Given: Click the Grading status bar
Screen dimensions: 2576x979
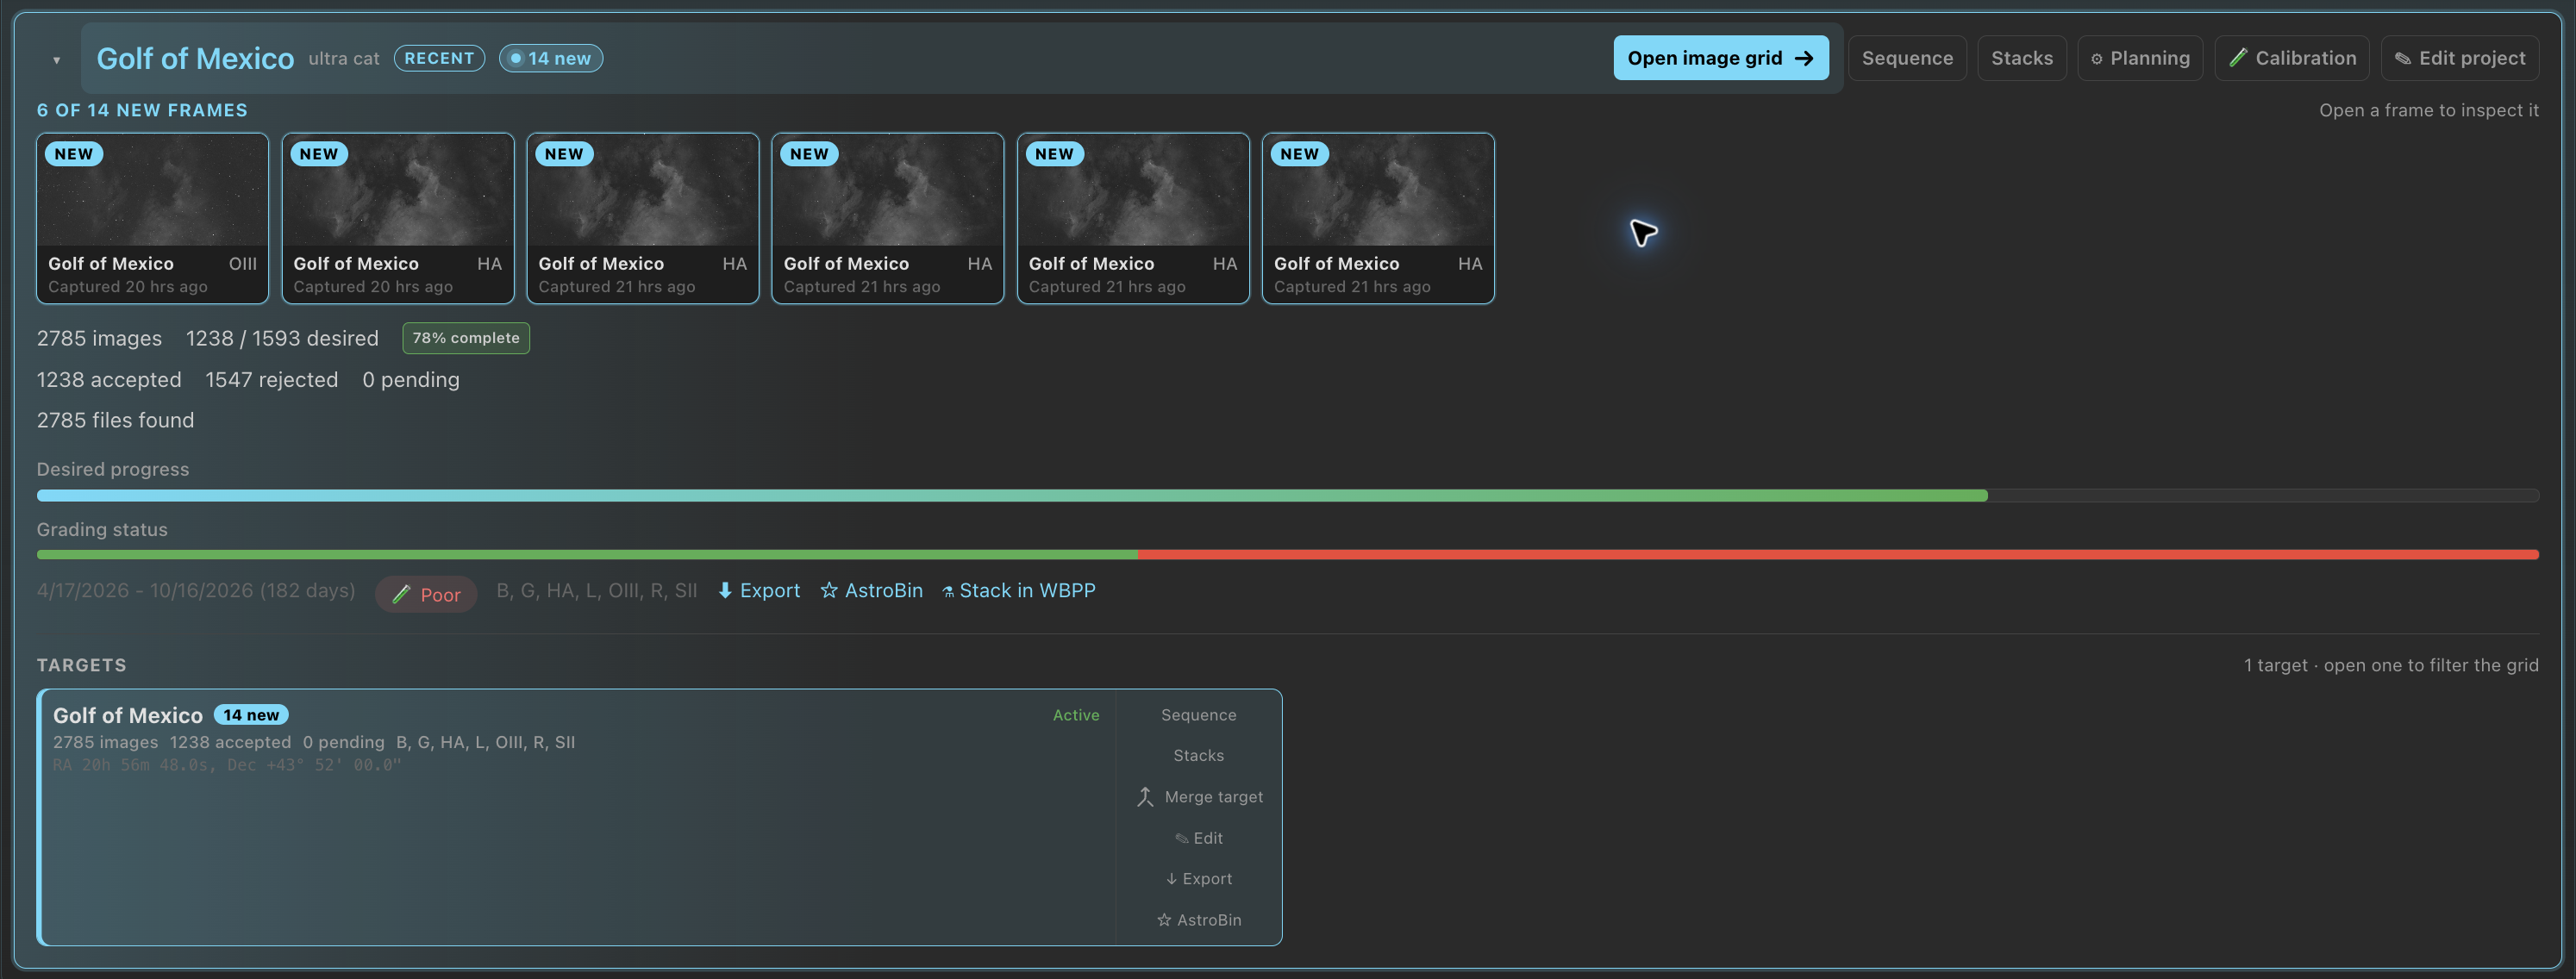Looking at the screenshot, I should click(x=1287, y=554).
